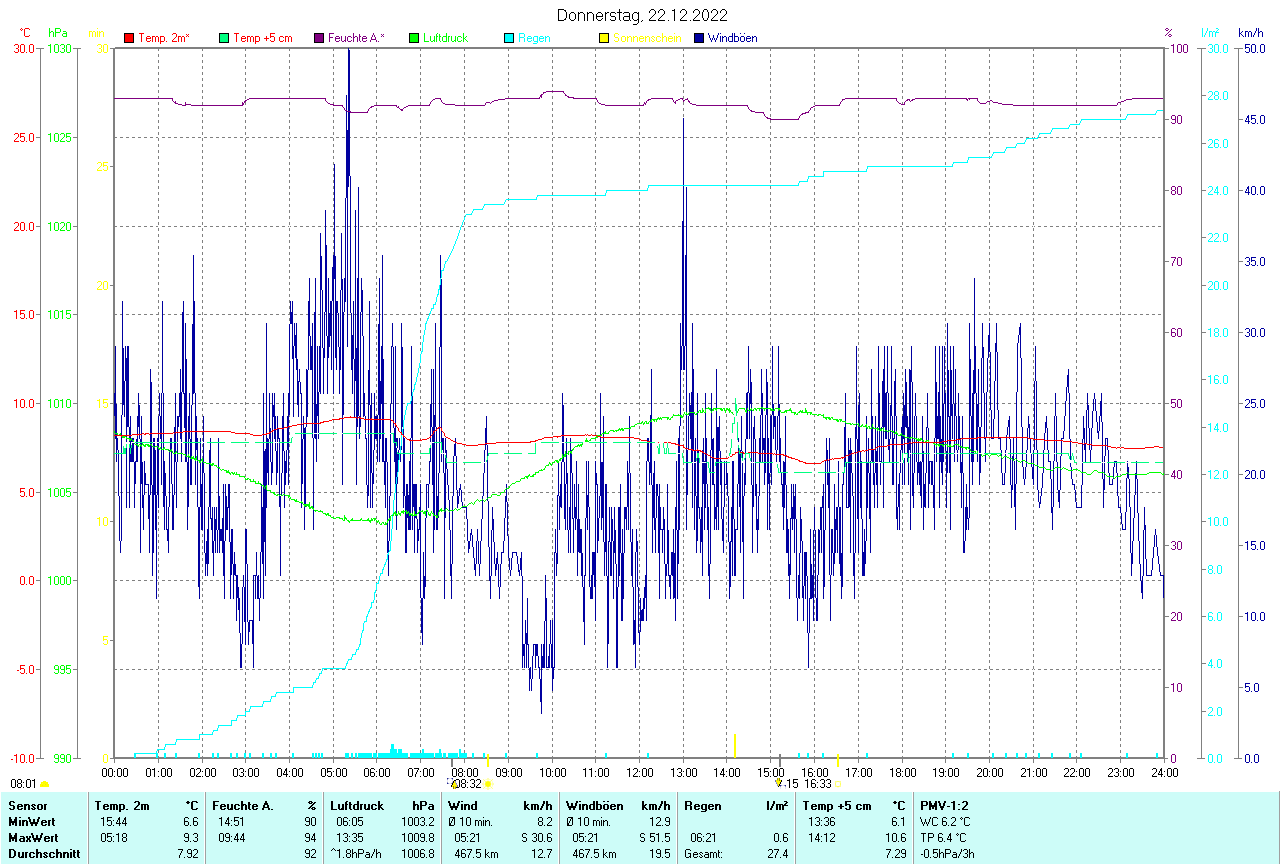
Task: Click the dark blue Windböen legend swatch
Action: click(698, 38)
